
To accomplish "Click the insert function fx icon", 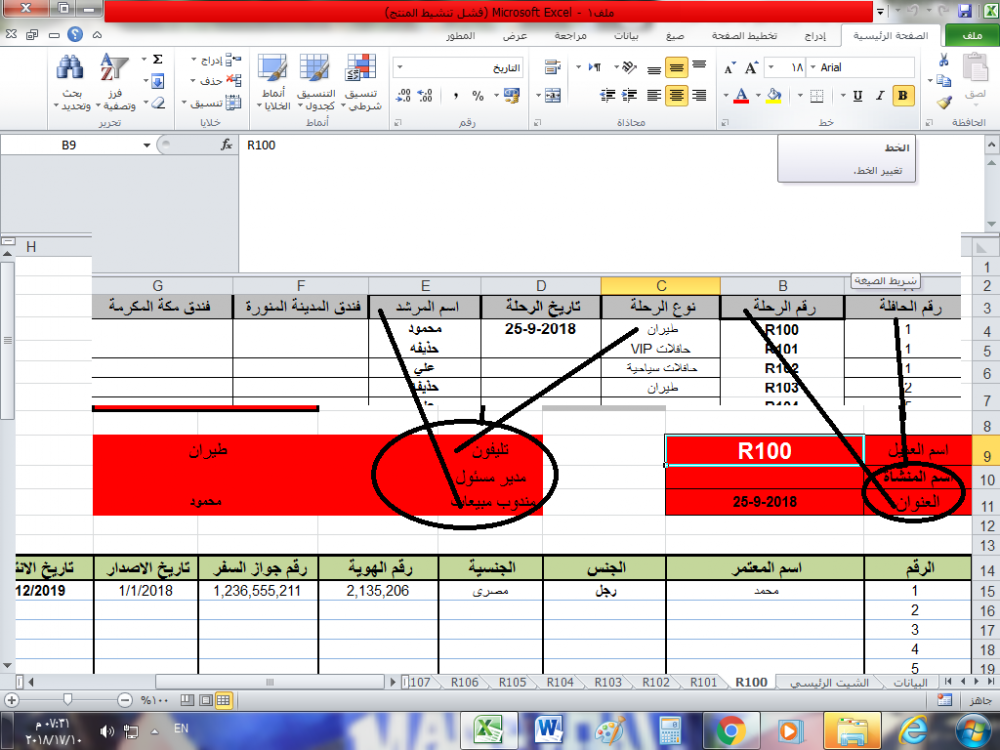I will 226,145.
